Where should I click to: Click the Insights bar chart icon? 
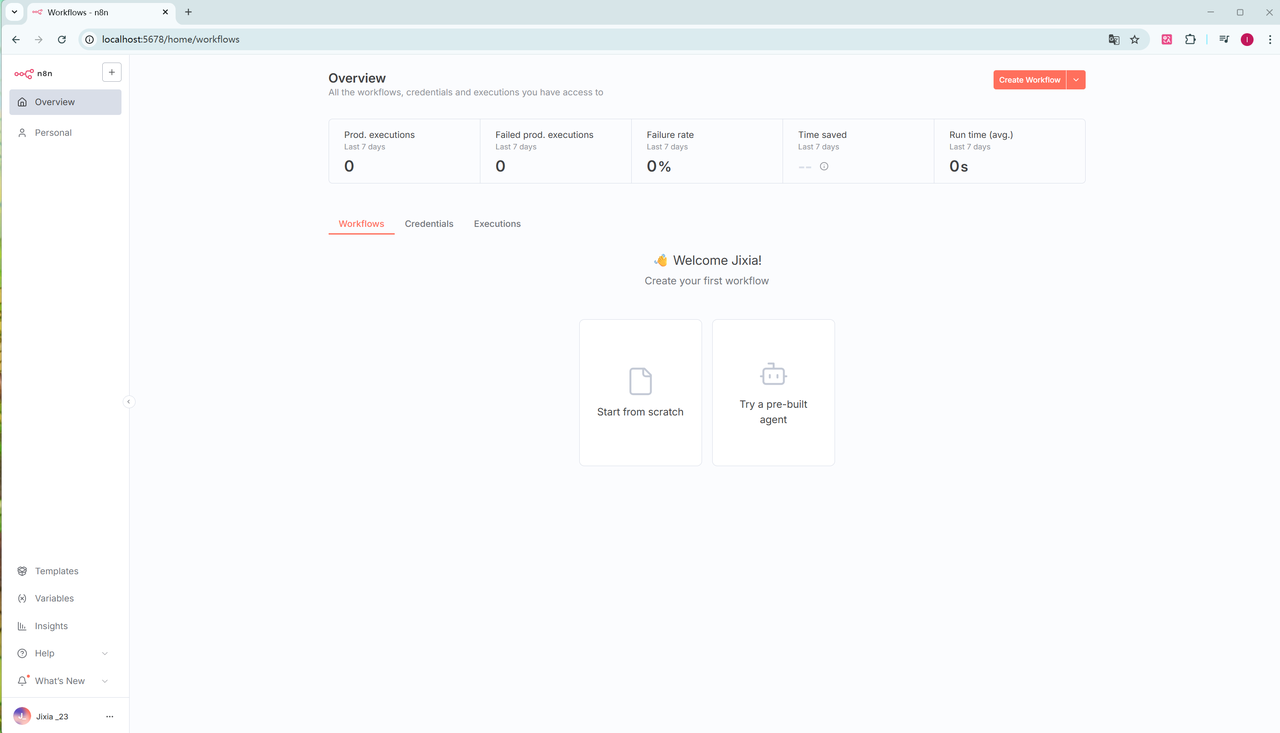[22, 626]
